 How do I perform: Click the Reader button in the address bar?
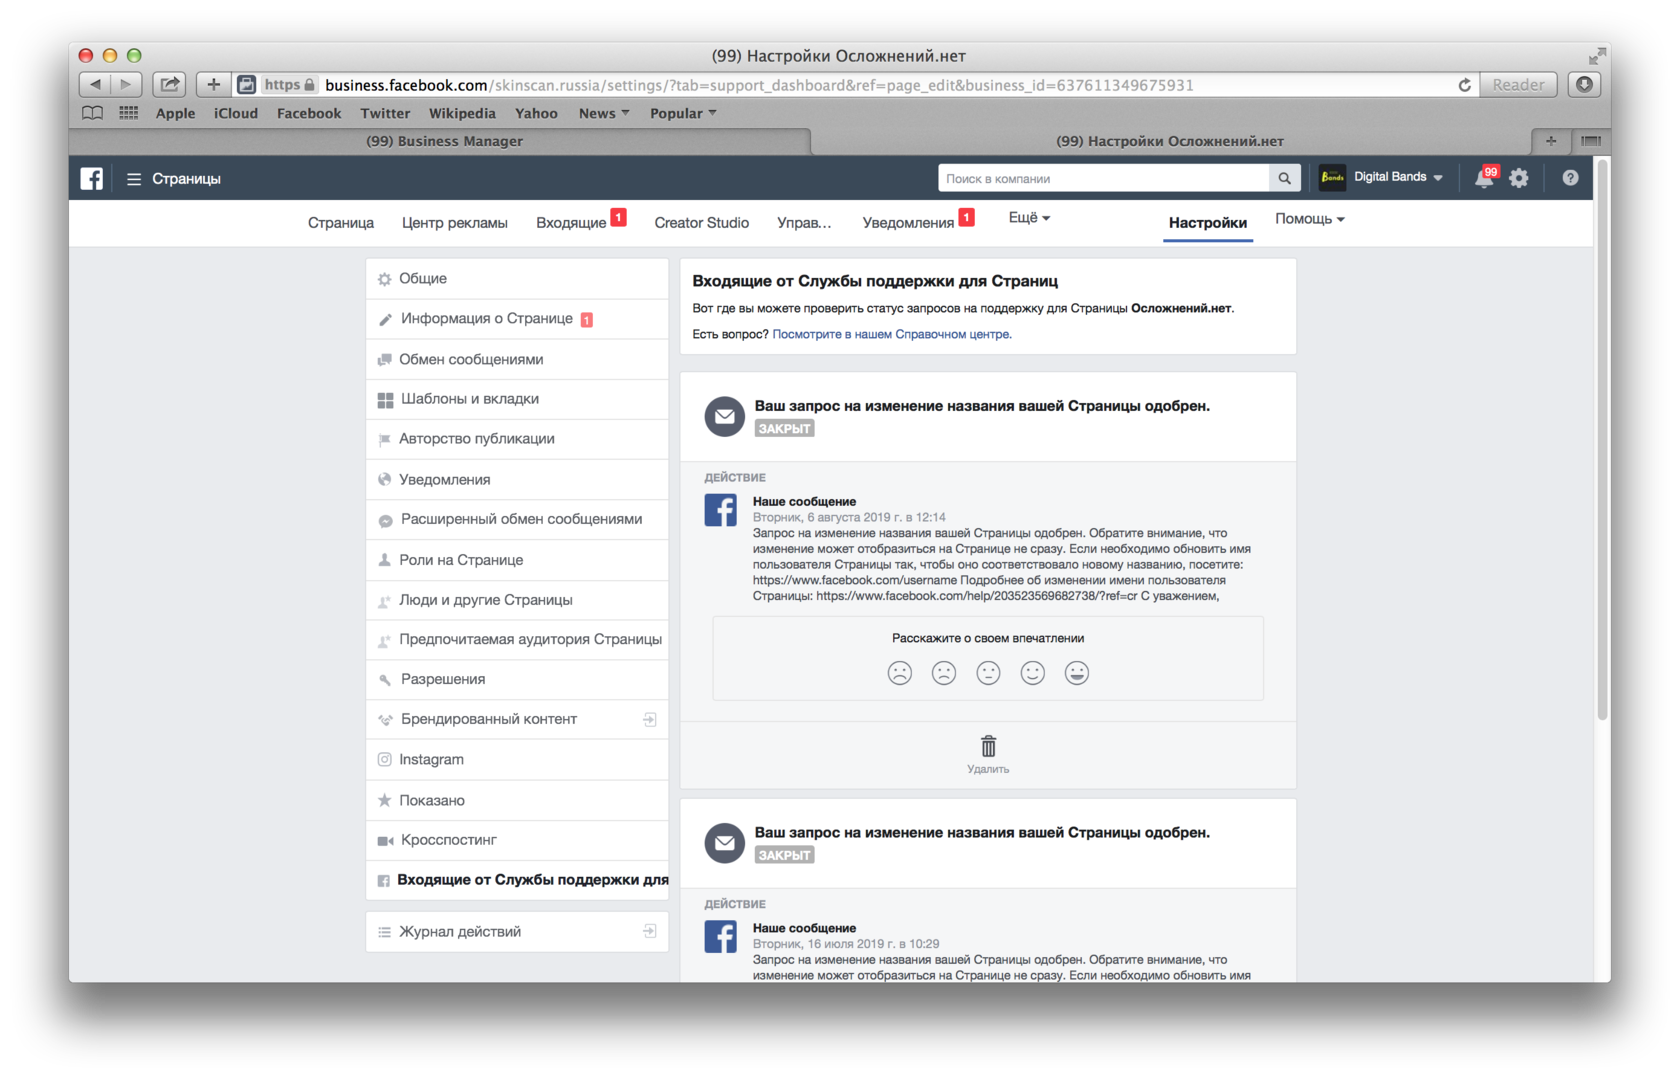tap(1518, 85)
